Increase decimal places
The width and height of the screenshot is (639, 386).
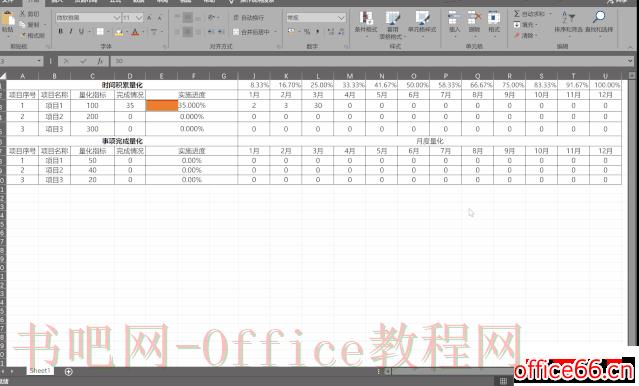point(331,31)
